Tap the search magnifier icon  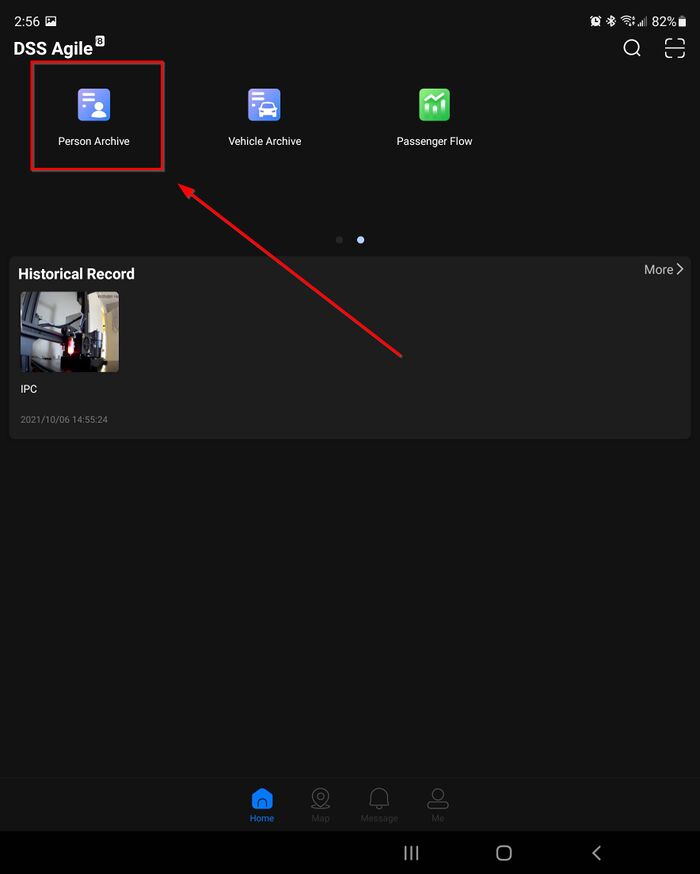(631, 48)
